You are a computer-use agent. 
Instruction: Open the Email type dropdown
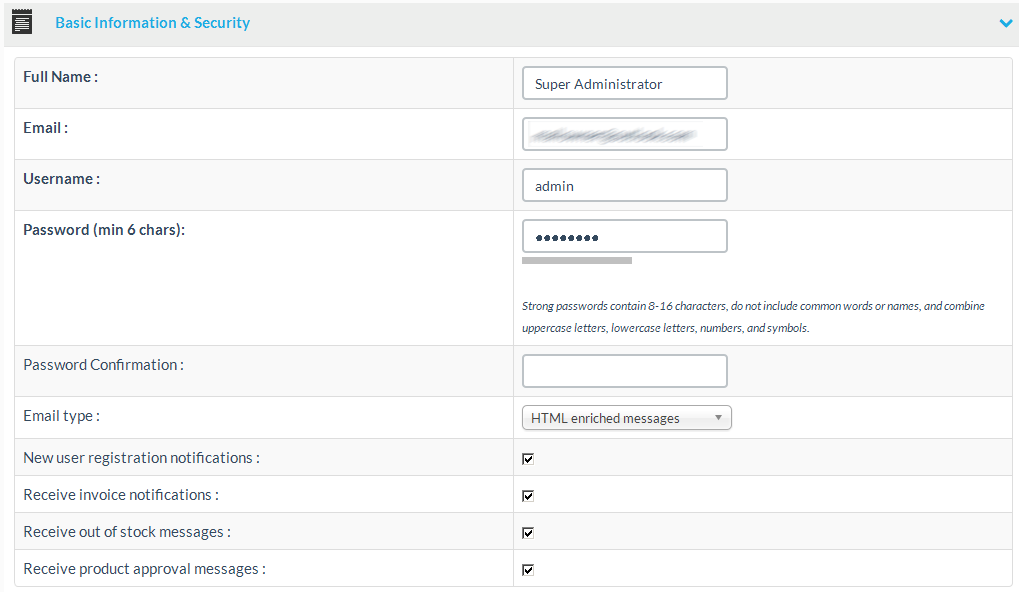[627, 418]
